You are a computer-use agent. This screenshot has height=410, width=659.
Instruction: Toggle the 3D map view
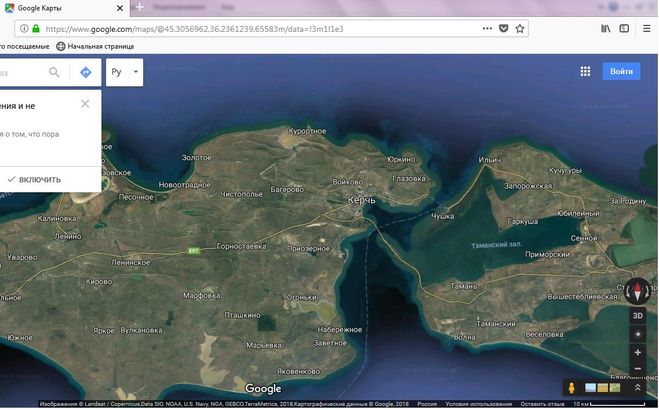(637, 314)
